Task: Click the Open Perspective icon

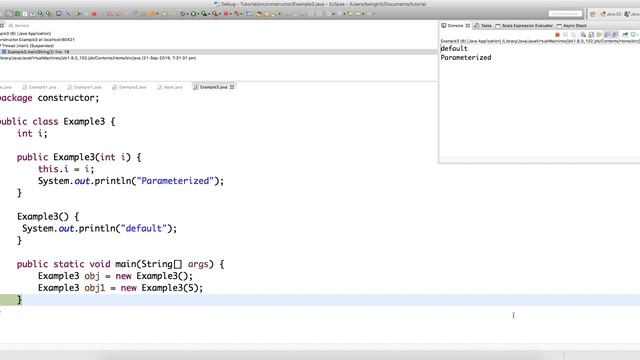Action: (593, 14)
